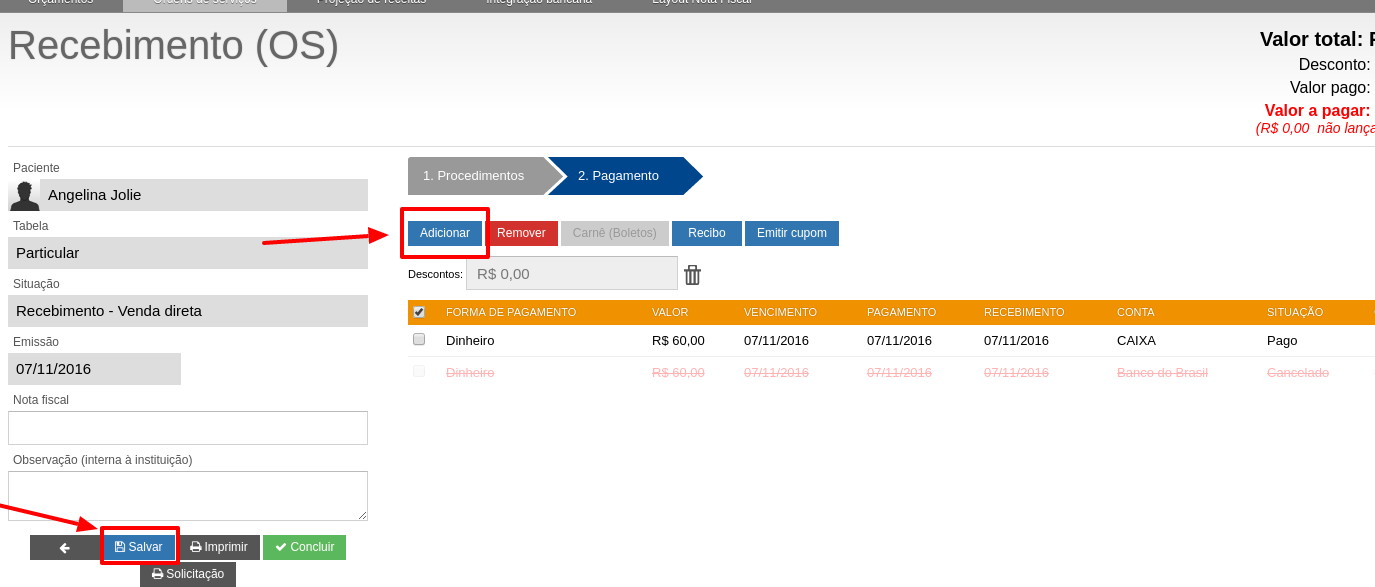Image resolution: width=1375 pixels, height=587 pixels.
Task: Click the Pago status cell
Action: [1282, 340]
